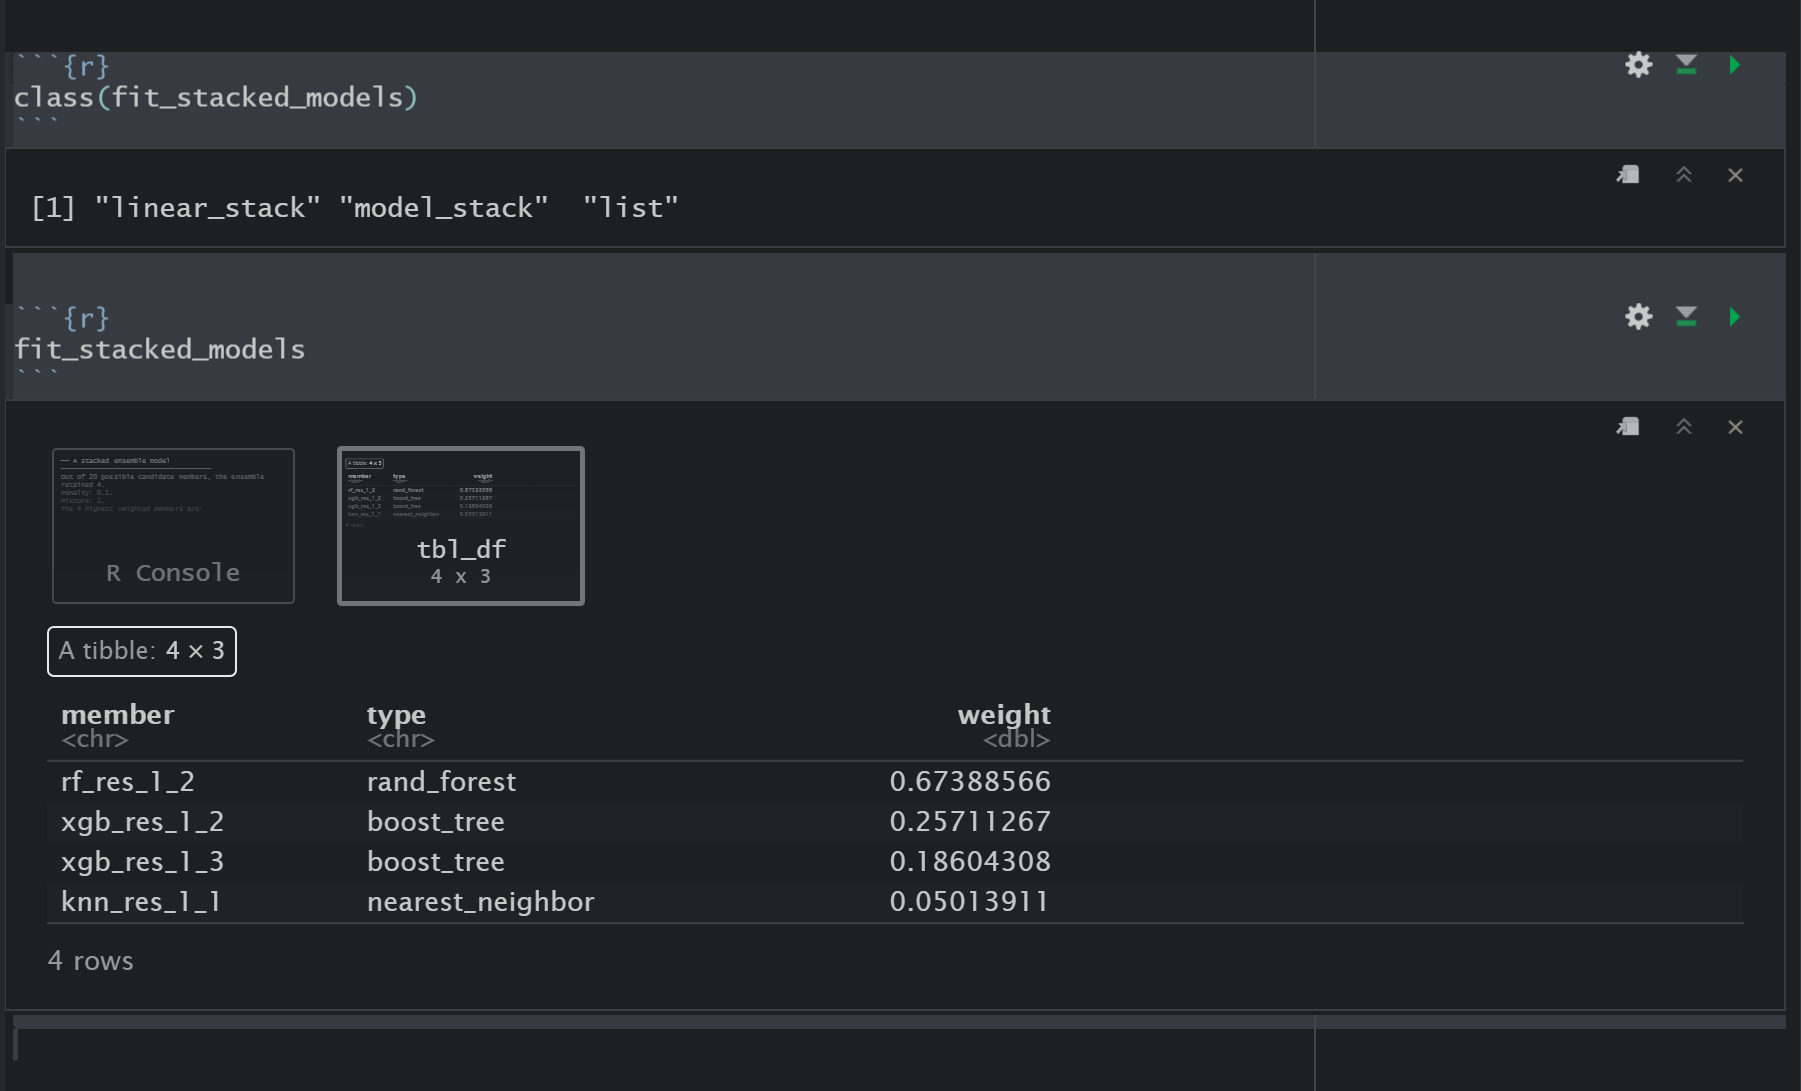Click the '4 rows' label below the table
The image size is (1801, 1091).
click(x=91, y=960)
